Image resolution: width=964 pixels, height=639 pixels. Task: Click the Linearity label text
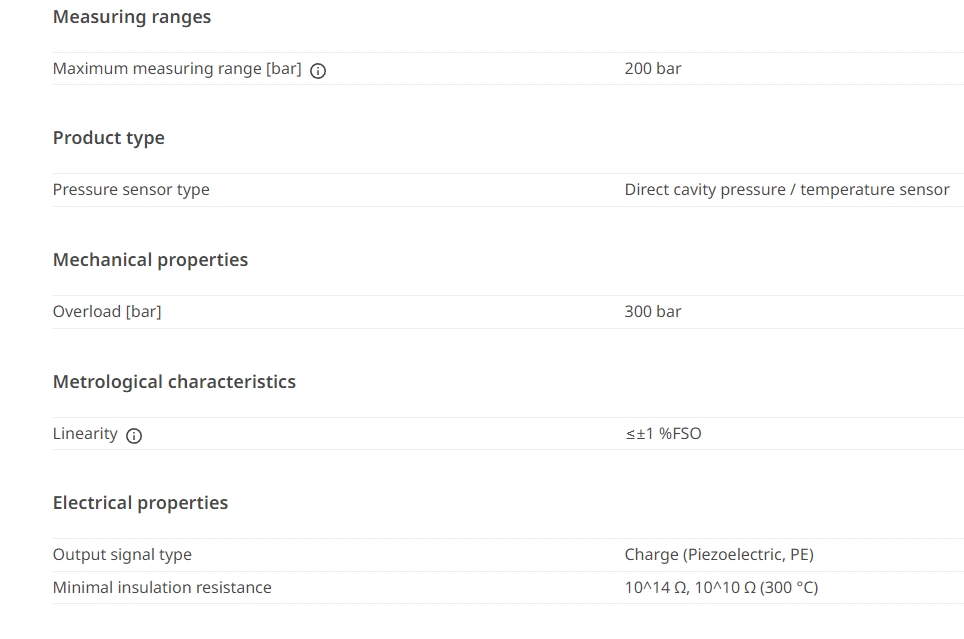pos(85,434)
